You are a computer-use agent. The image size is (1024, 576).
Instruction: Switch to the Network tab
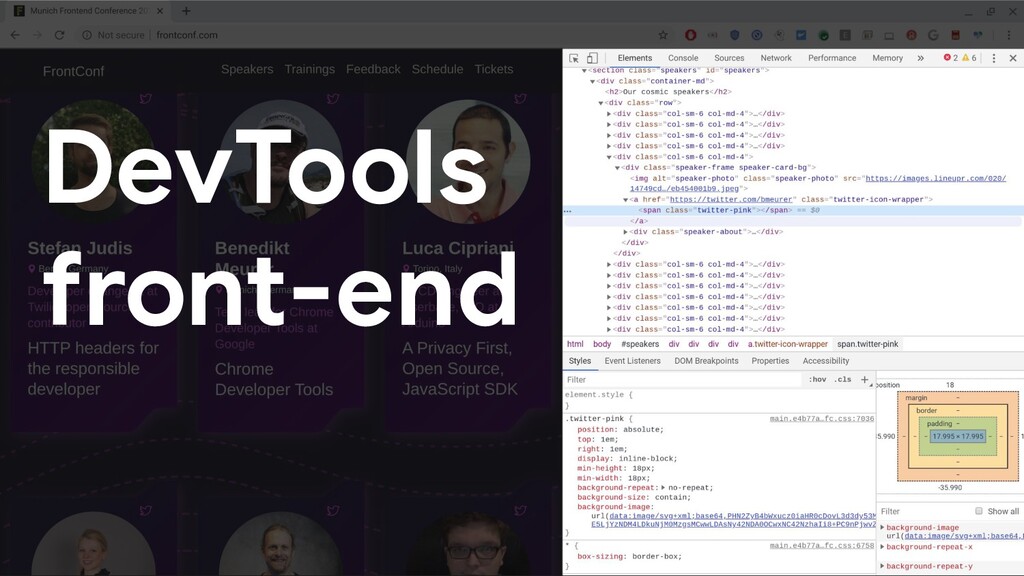point(776,58)
